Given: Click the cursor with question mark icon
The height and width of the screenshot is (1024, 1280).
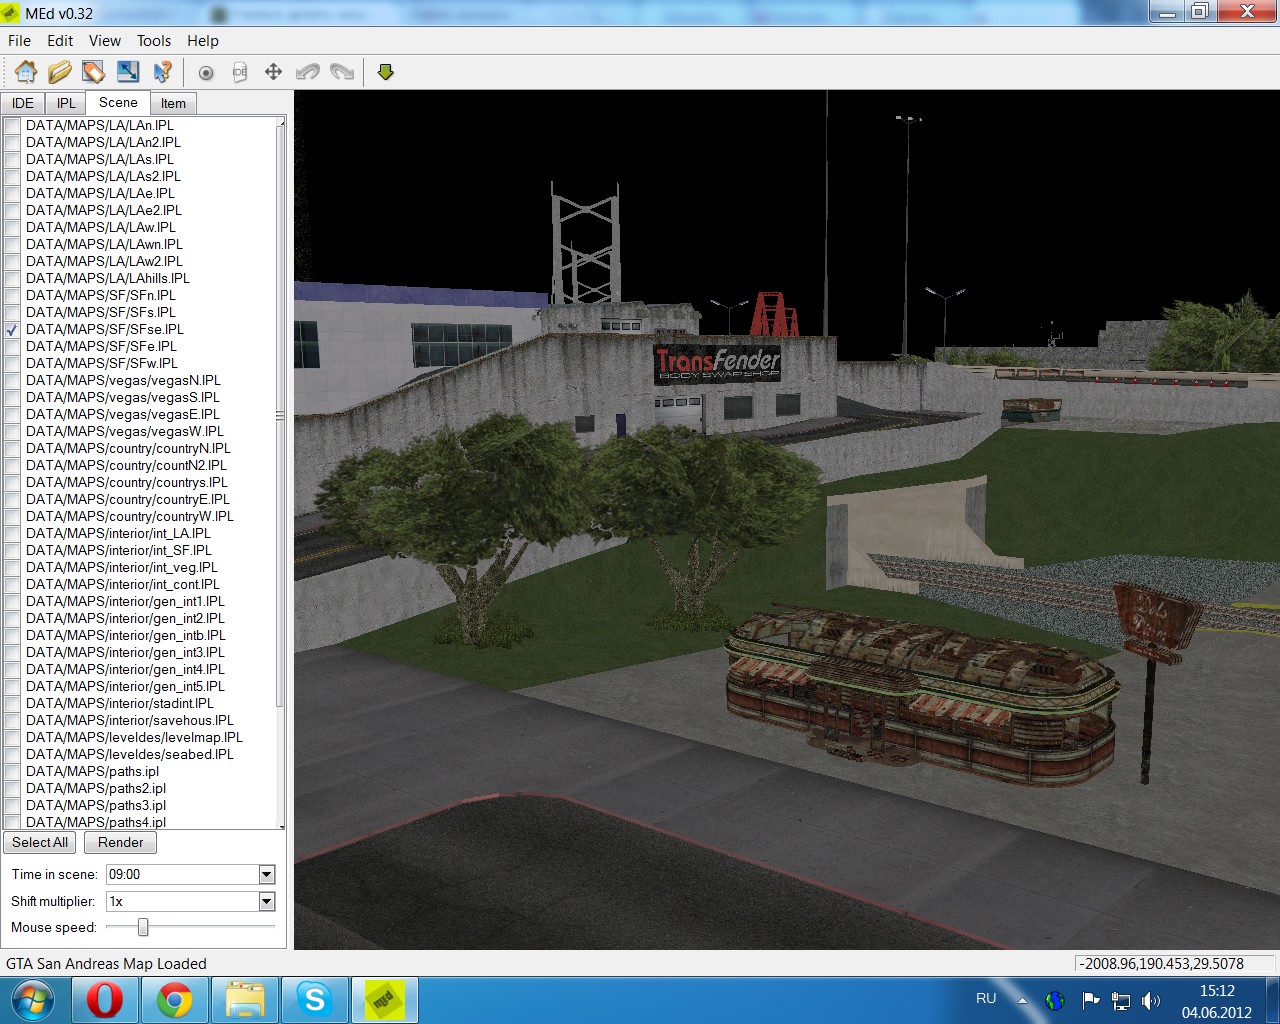Looking at the screenshot, I should [162, 72].
